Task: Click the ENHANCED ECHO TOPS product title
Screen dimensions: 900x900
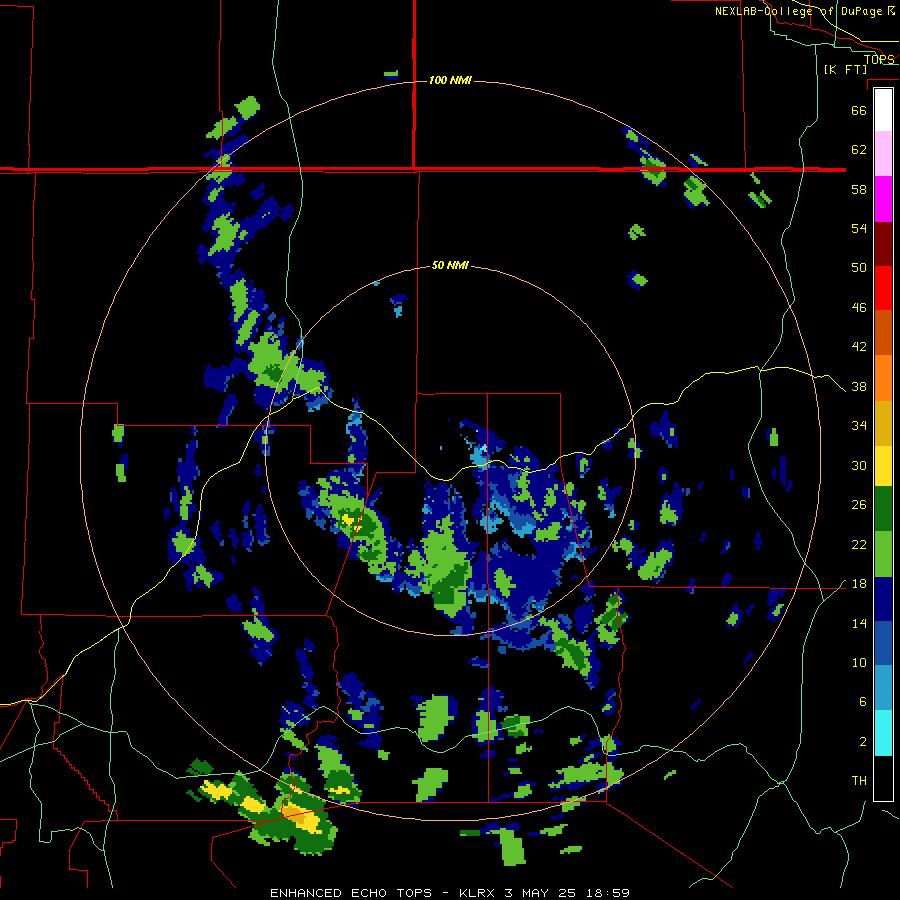Action: click(x=351, y=893)
